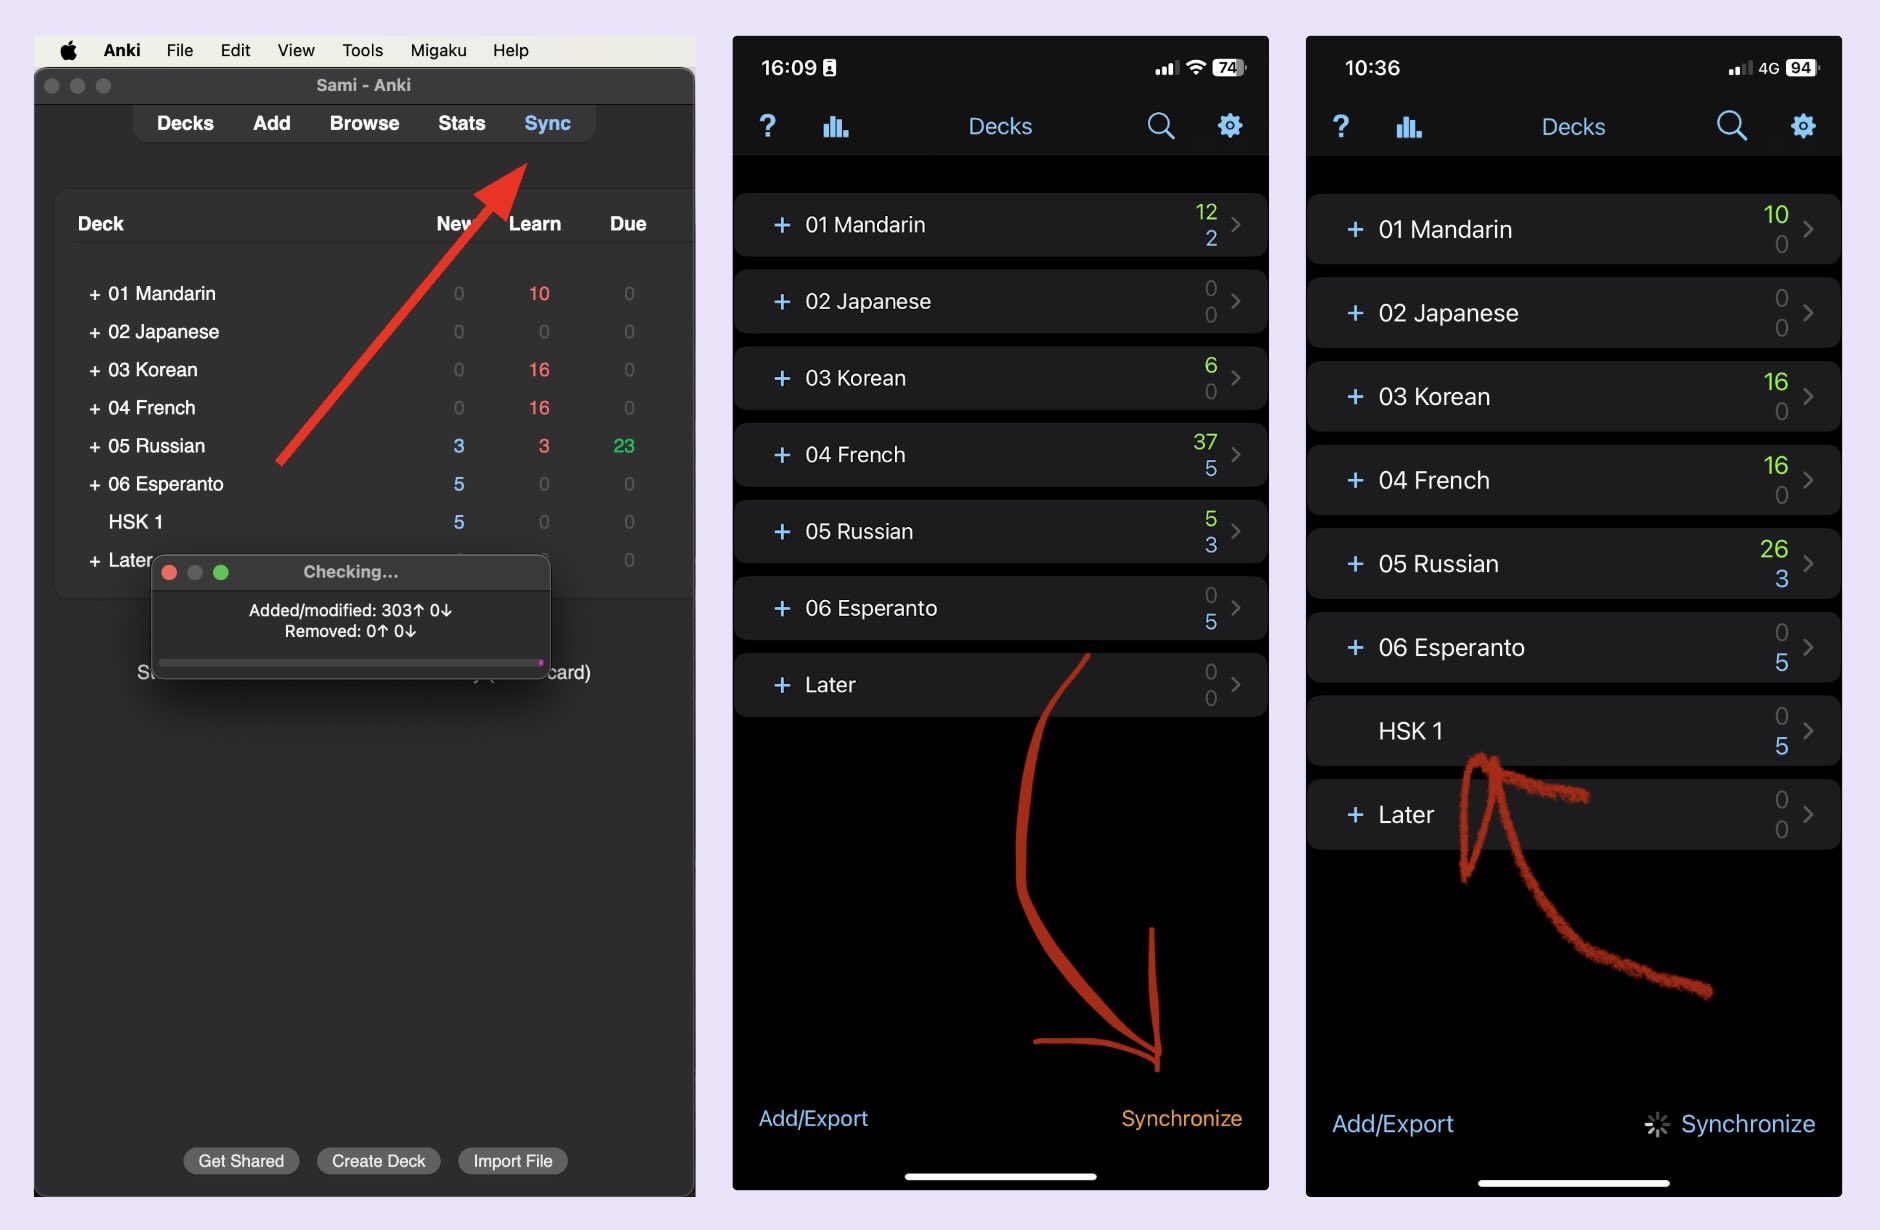1880x1230 pixels.
Task: Open statistics via the bar chart icon
Action: tap(835, 125)
